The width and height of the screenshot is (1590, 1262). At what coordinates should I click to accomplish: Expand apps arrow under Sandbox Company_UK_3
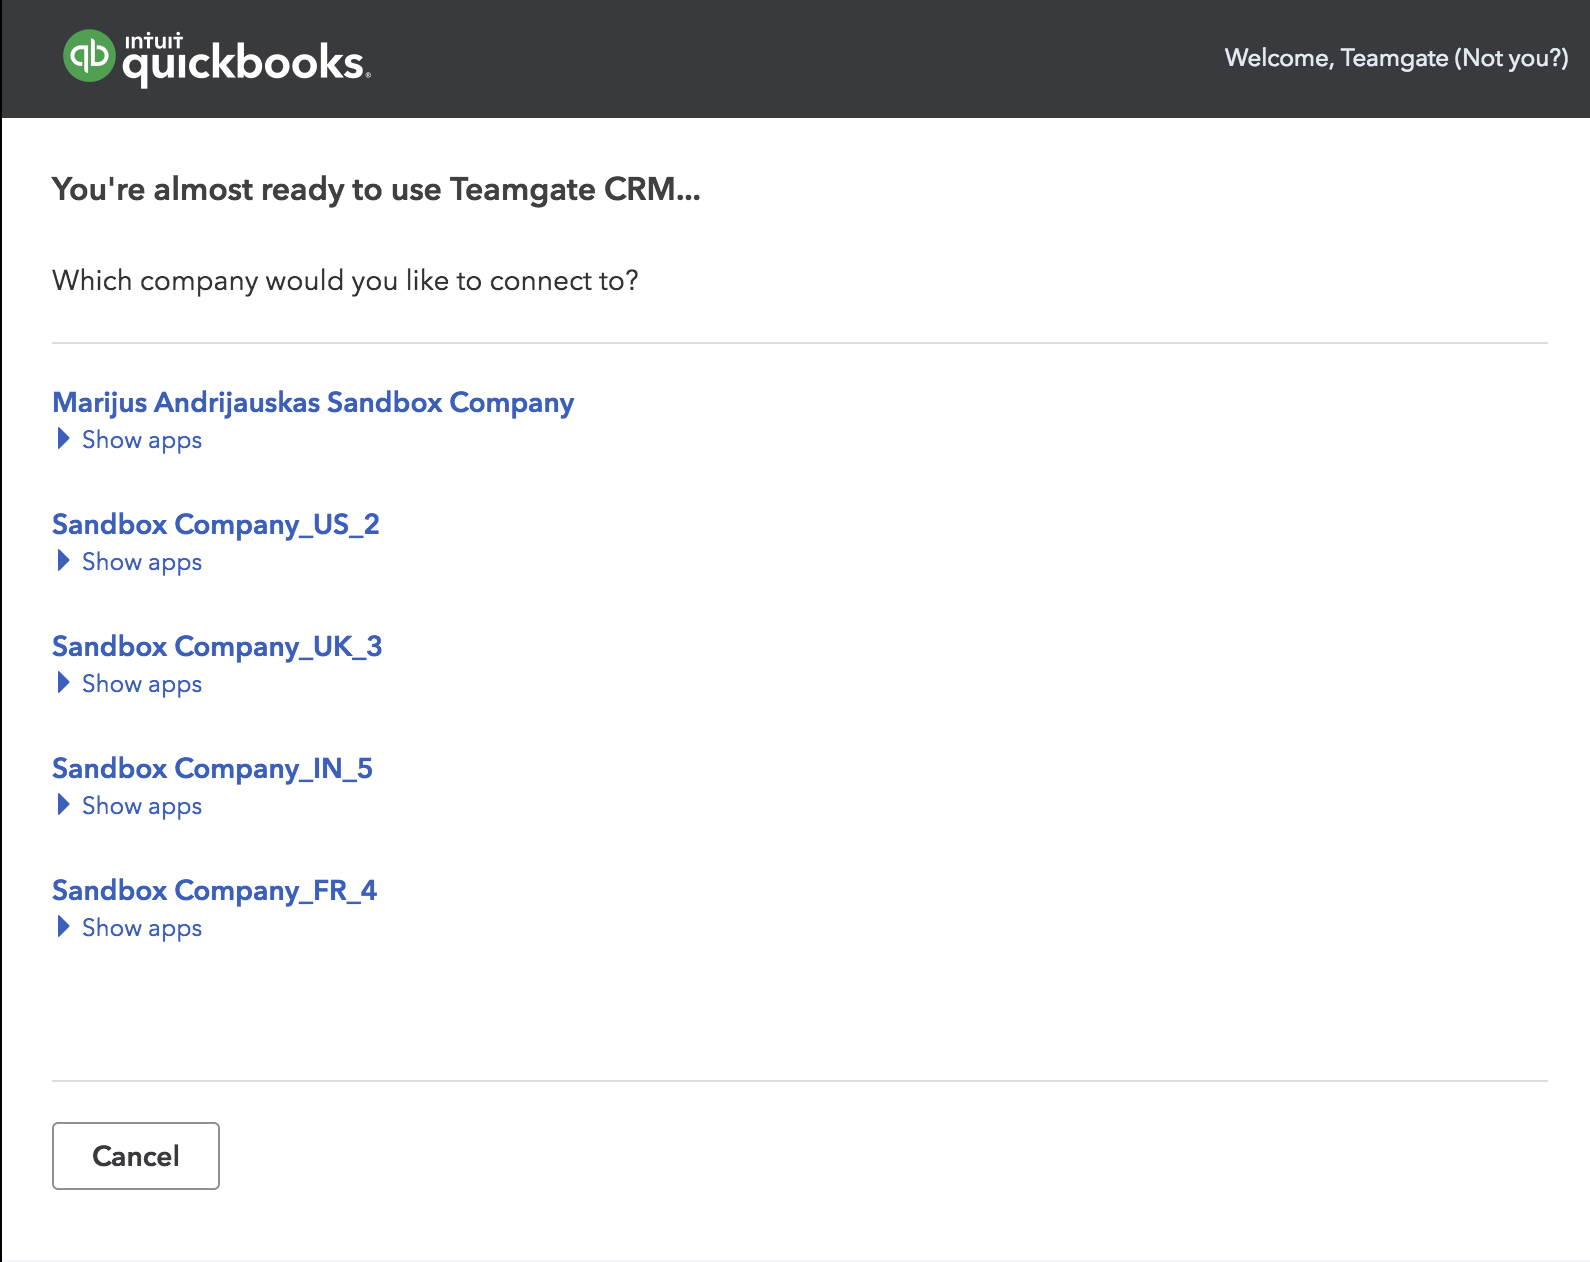click(63, 683)
